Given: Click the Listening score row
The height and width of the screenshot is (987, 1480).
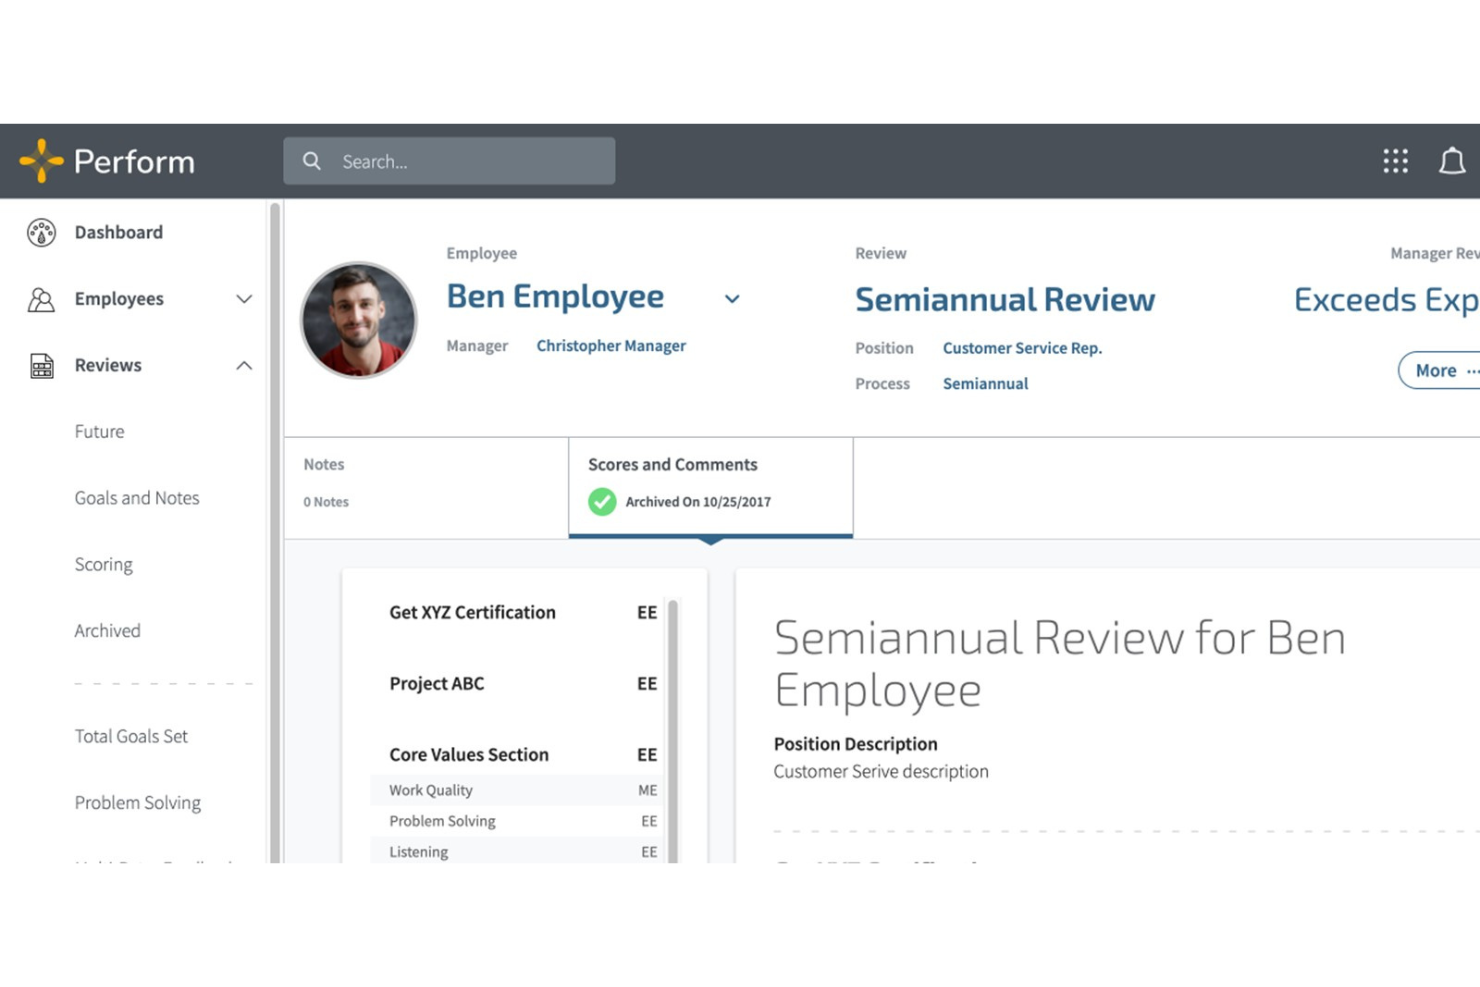Looking at the screenshot, I should point(516,852).
